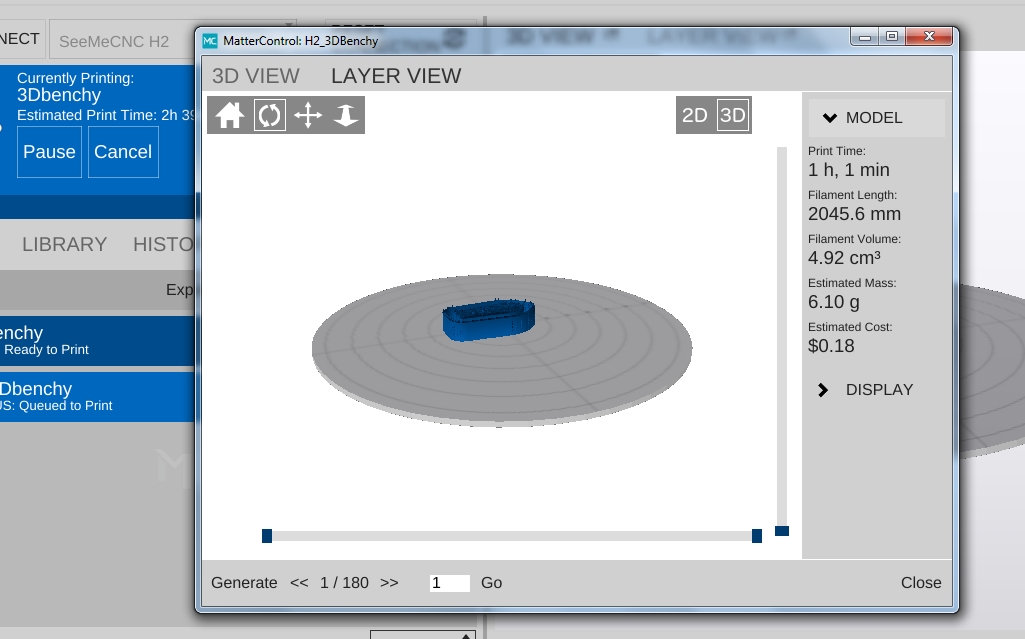Open the LAYER VIEW tab
This screenshot has height=639, width=1025.
click(396, 76)
